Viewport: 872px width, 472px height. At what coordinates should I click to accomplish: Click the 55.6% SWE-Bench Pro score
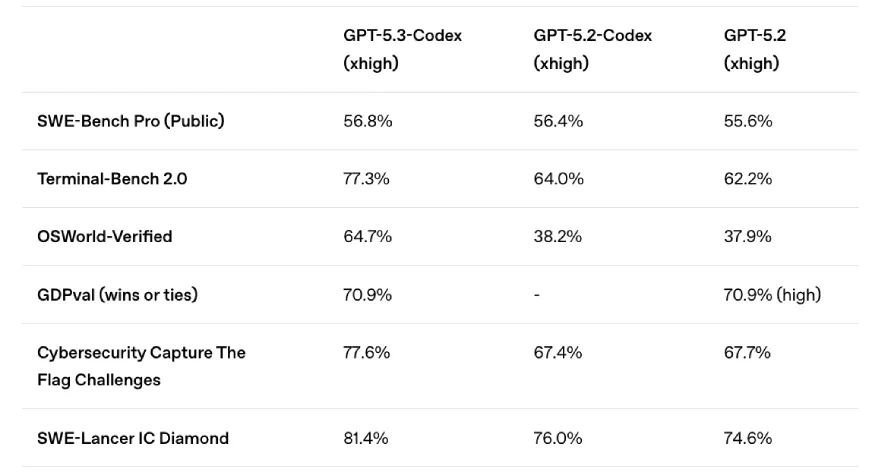(747, 121)
